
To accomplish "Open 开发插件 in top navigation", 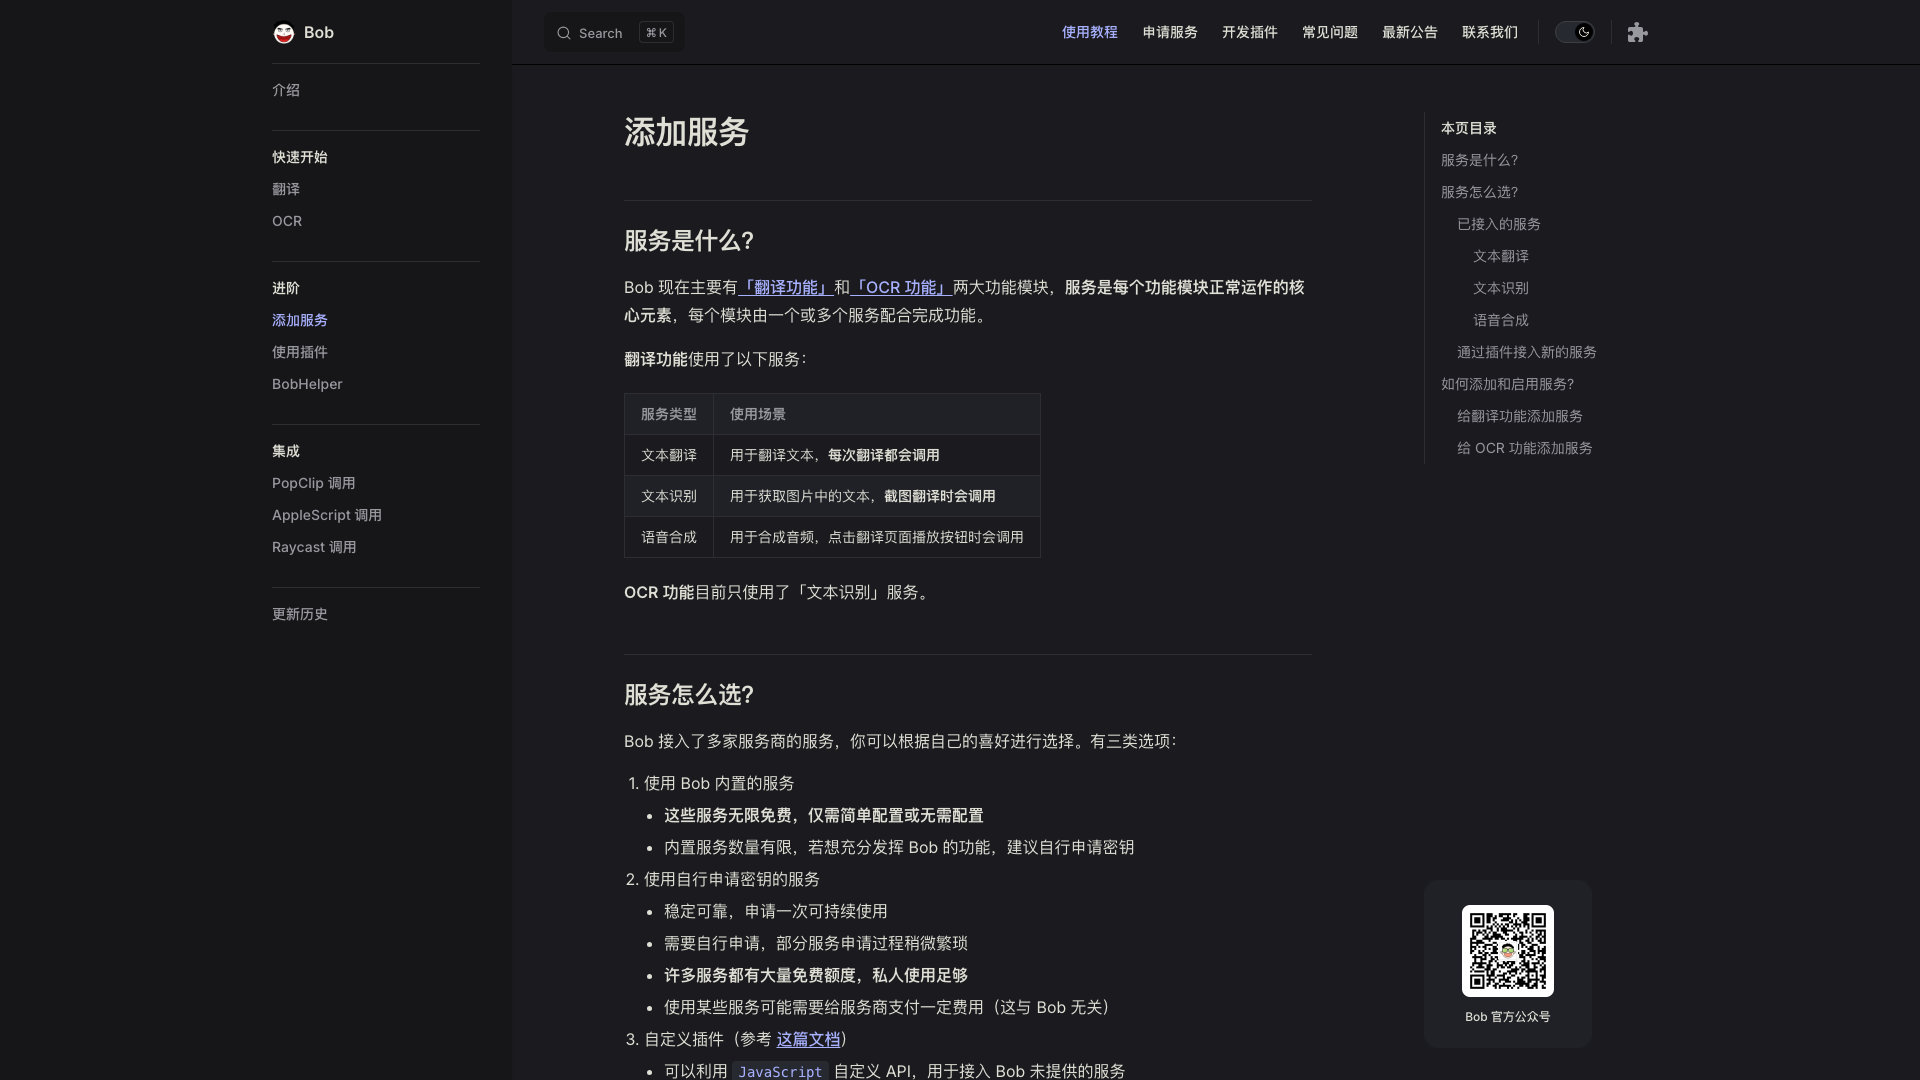I will pyautogui.click(x=1250, y=32).
